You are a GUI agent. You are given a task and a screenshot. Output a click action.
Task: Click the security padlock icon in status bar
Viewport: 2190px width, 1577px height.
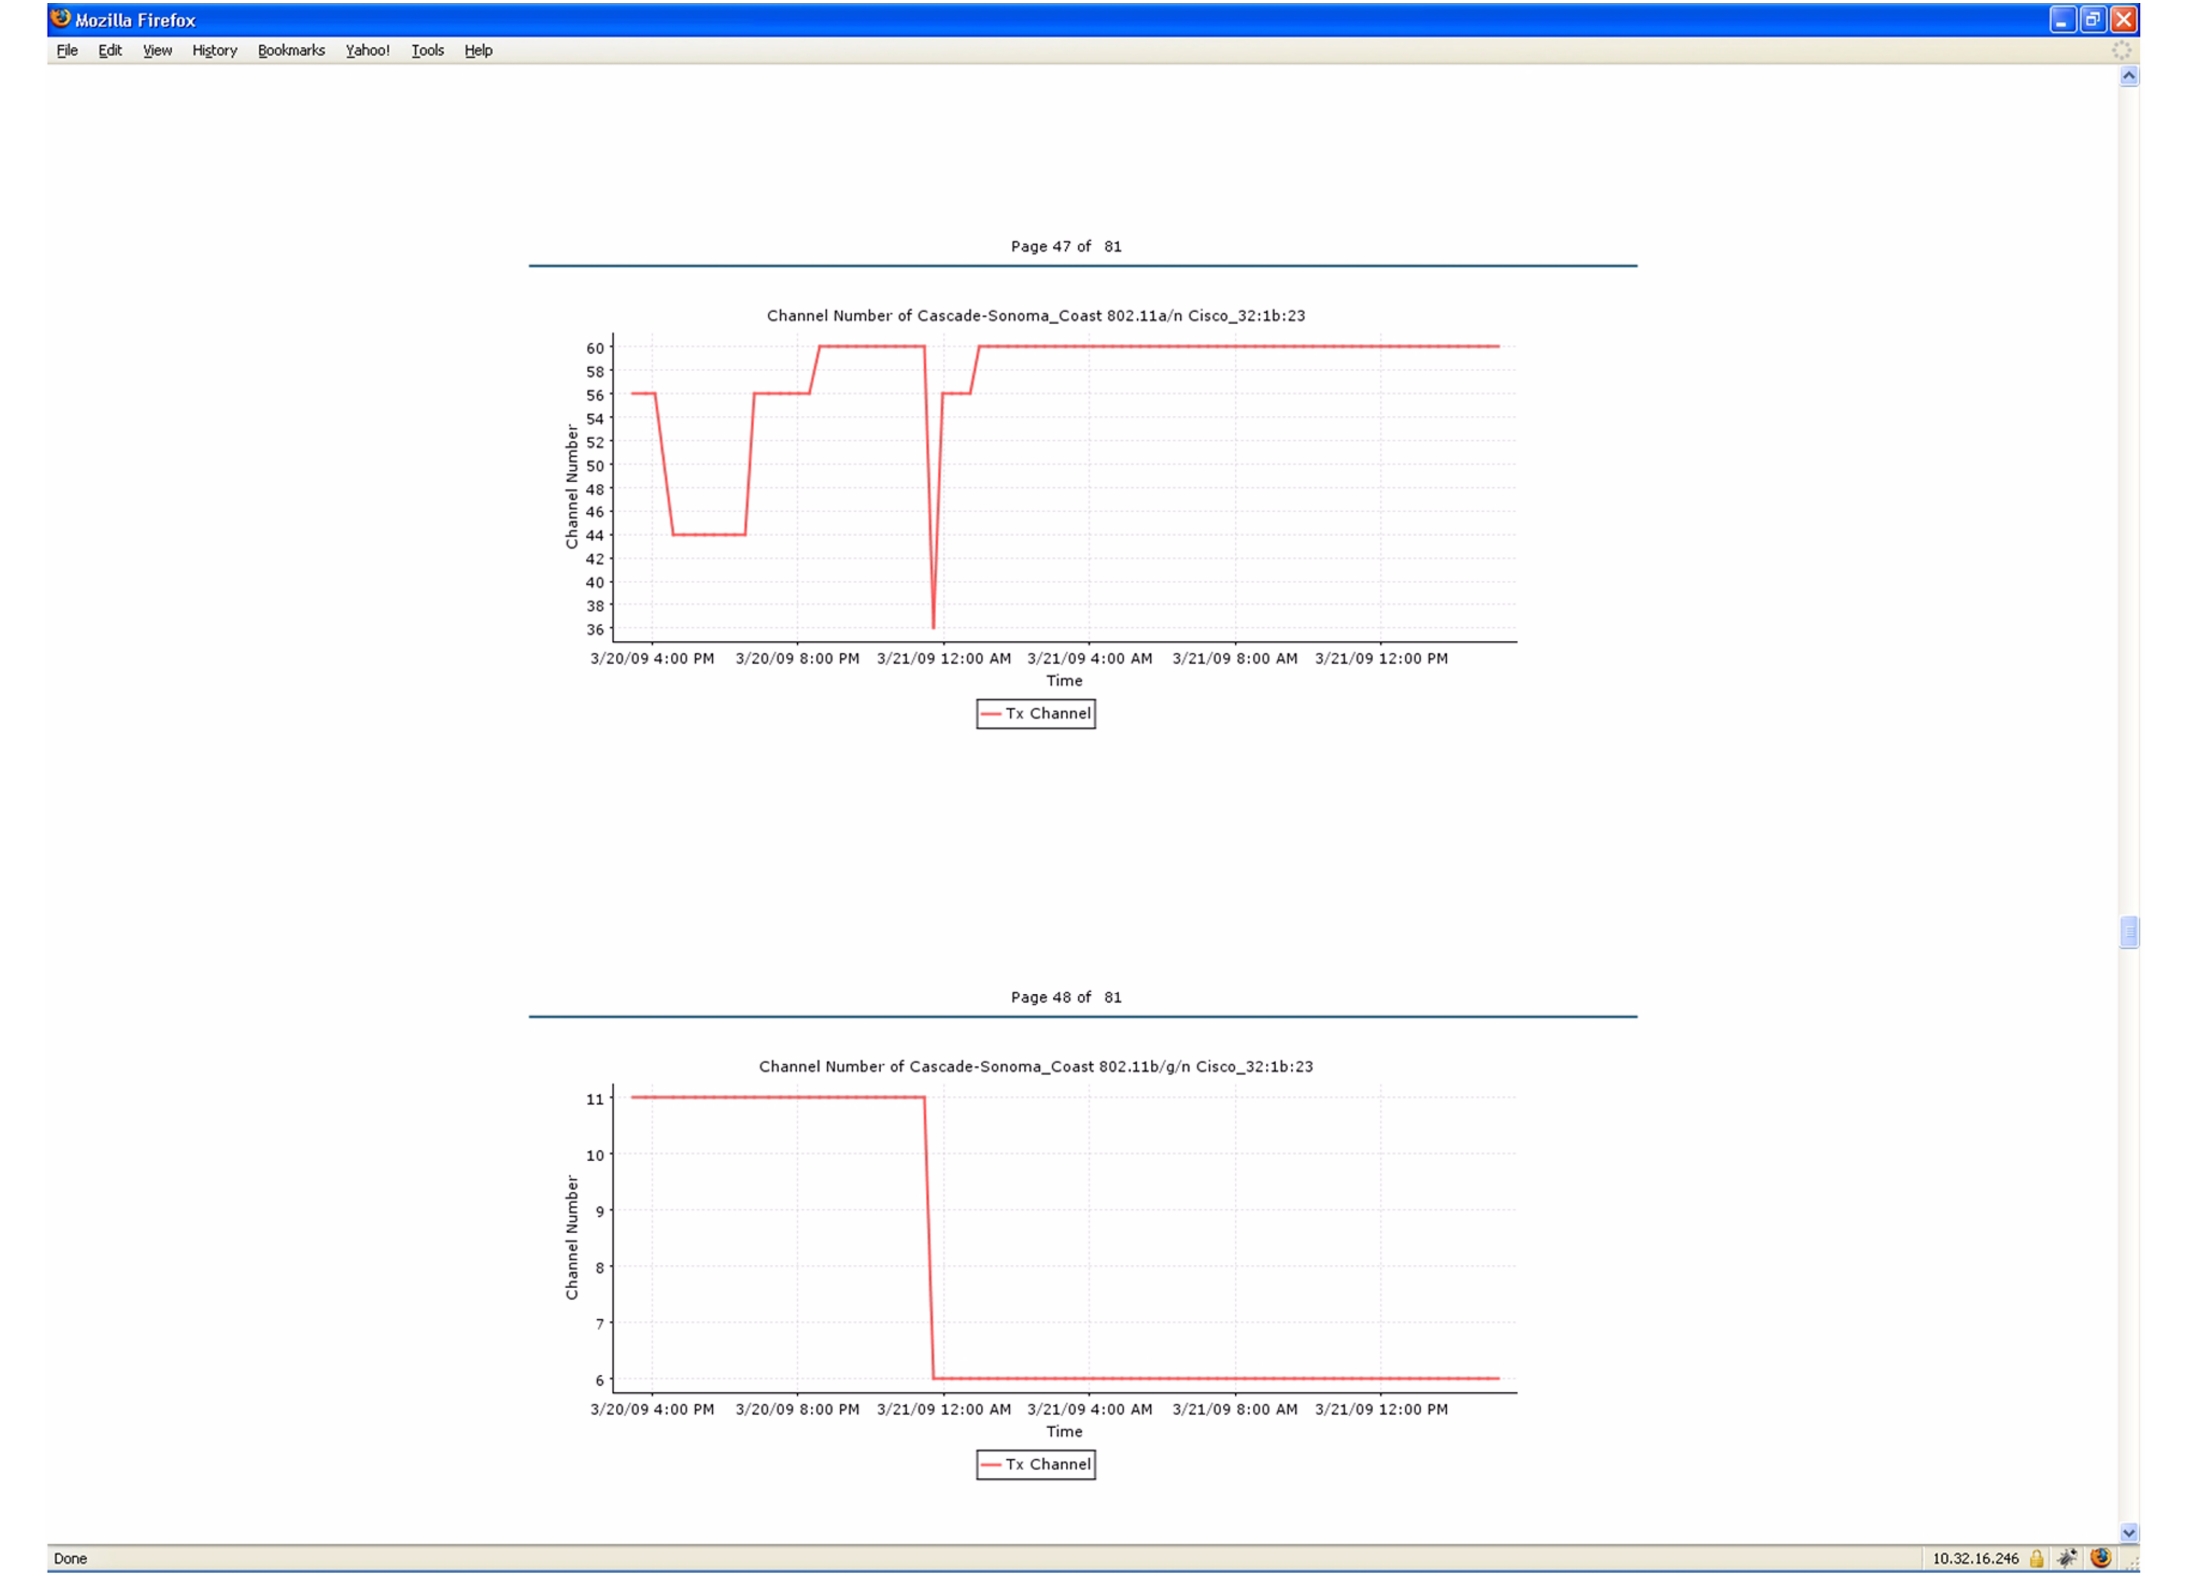point(2036,1558)
